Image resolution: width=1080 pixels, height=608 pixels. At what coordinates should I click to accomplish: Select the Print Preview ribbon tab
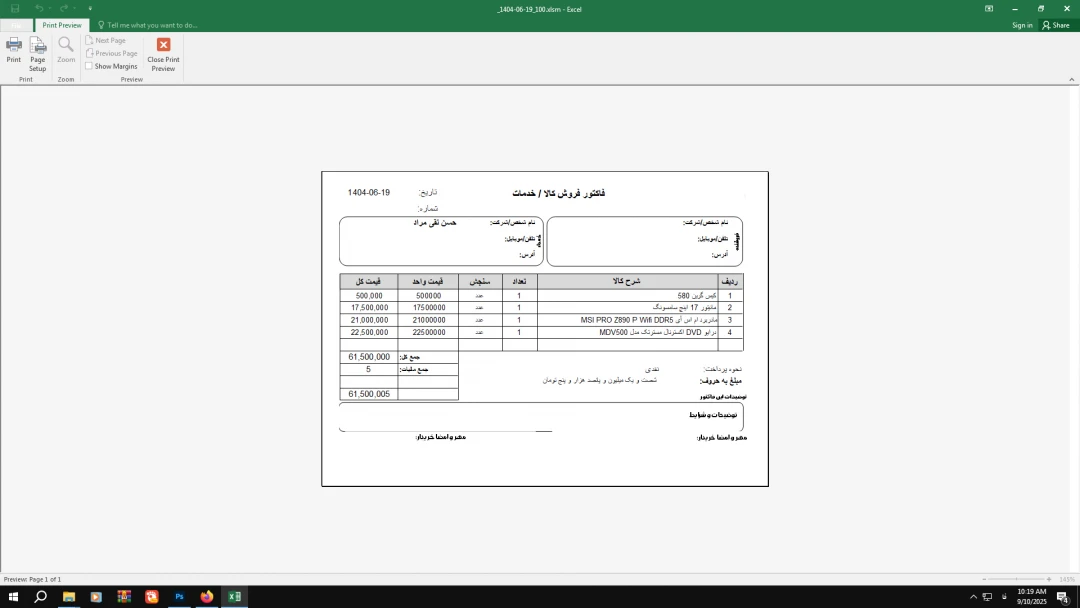click(62, 25)
